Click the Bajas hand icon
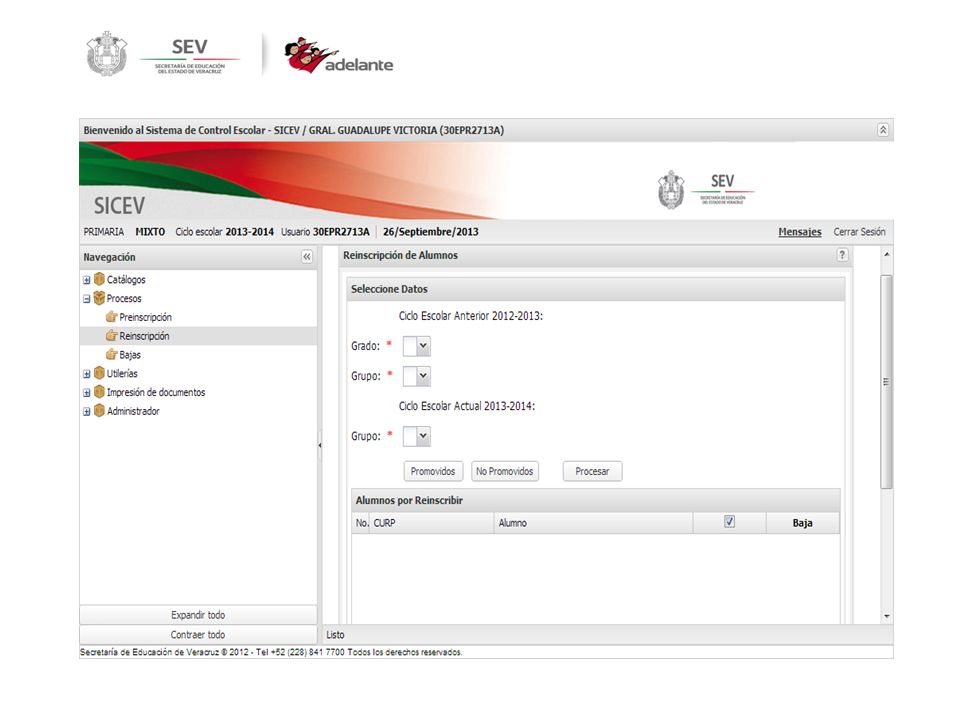This screenshot has width=960, height=720. 111,354
